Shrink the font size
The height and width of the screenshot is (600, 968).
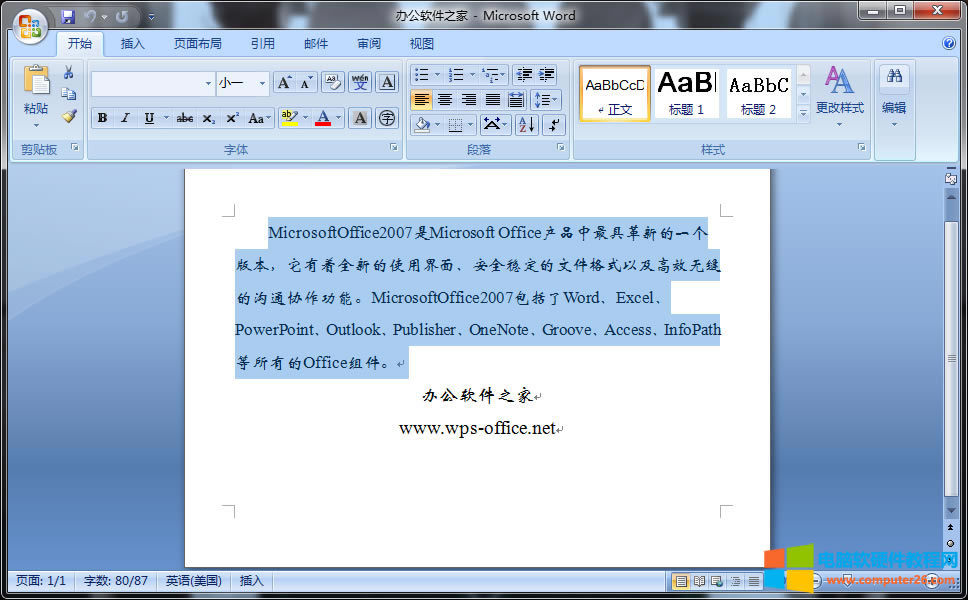(x=306, y=82)
